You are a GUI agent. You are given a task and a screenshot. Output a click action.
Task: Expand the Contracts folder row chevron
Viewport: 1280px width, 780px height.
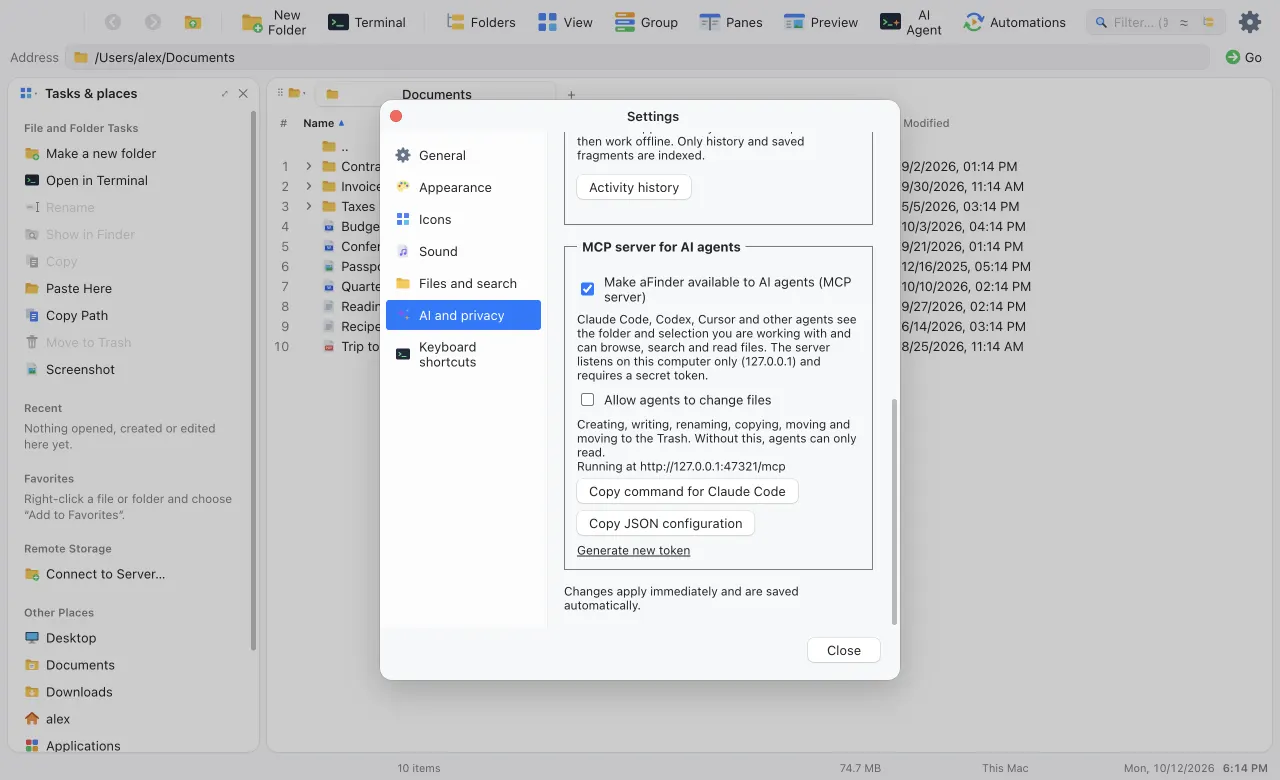tap(308, 166)
